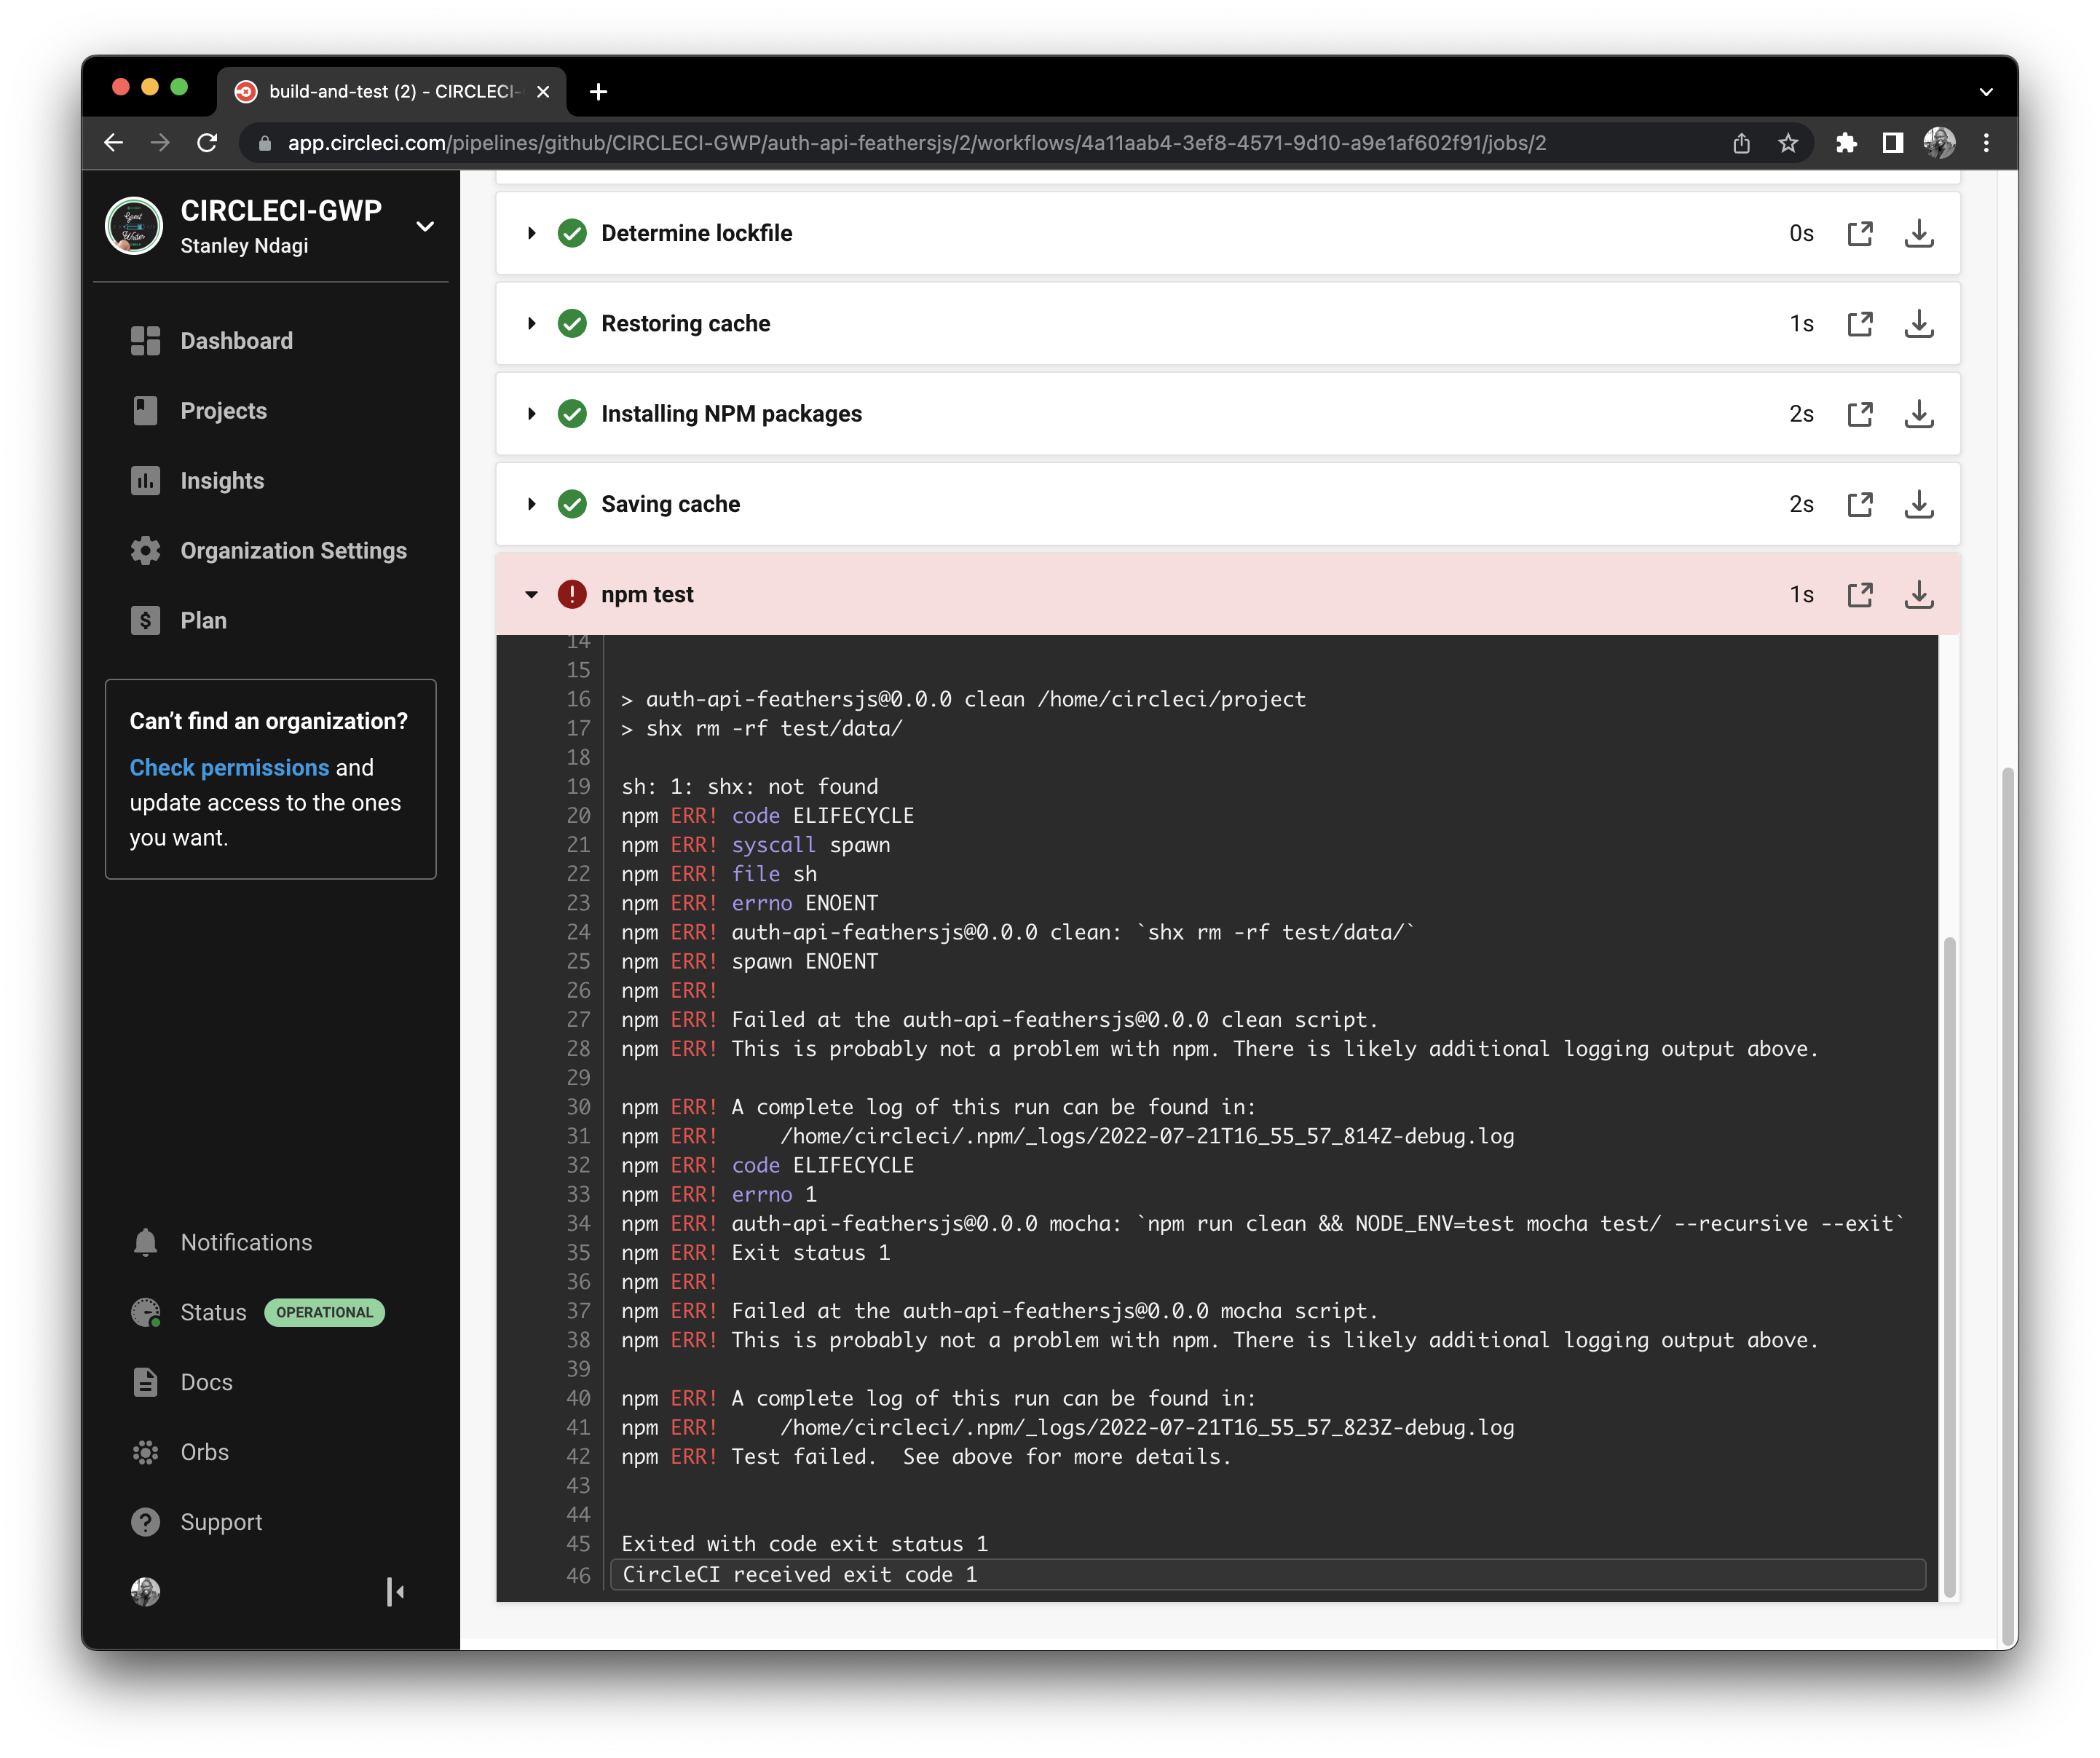Open the Insights sidebar page
The width and height of the screenshot is (2100, 1758).
coord(221,481)
